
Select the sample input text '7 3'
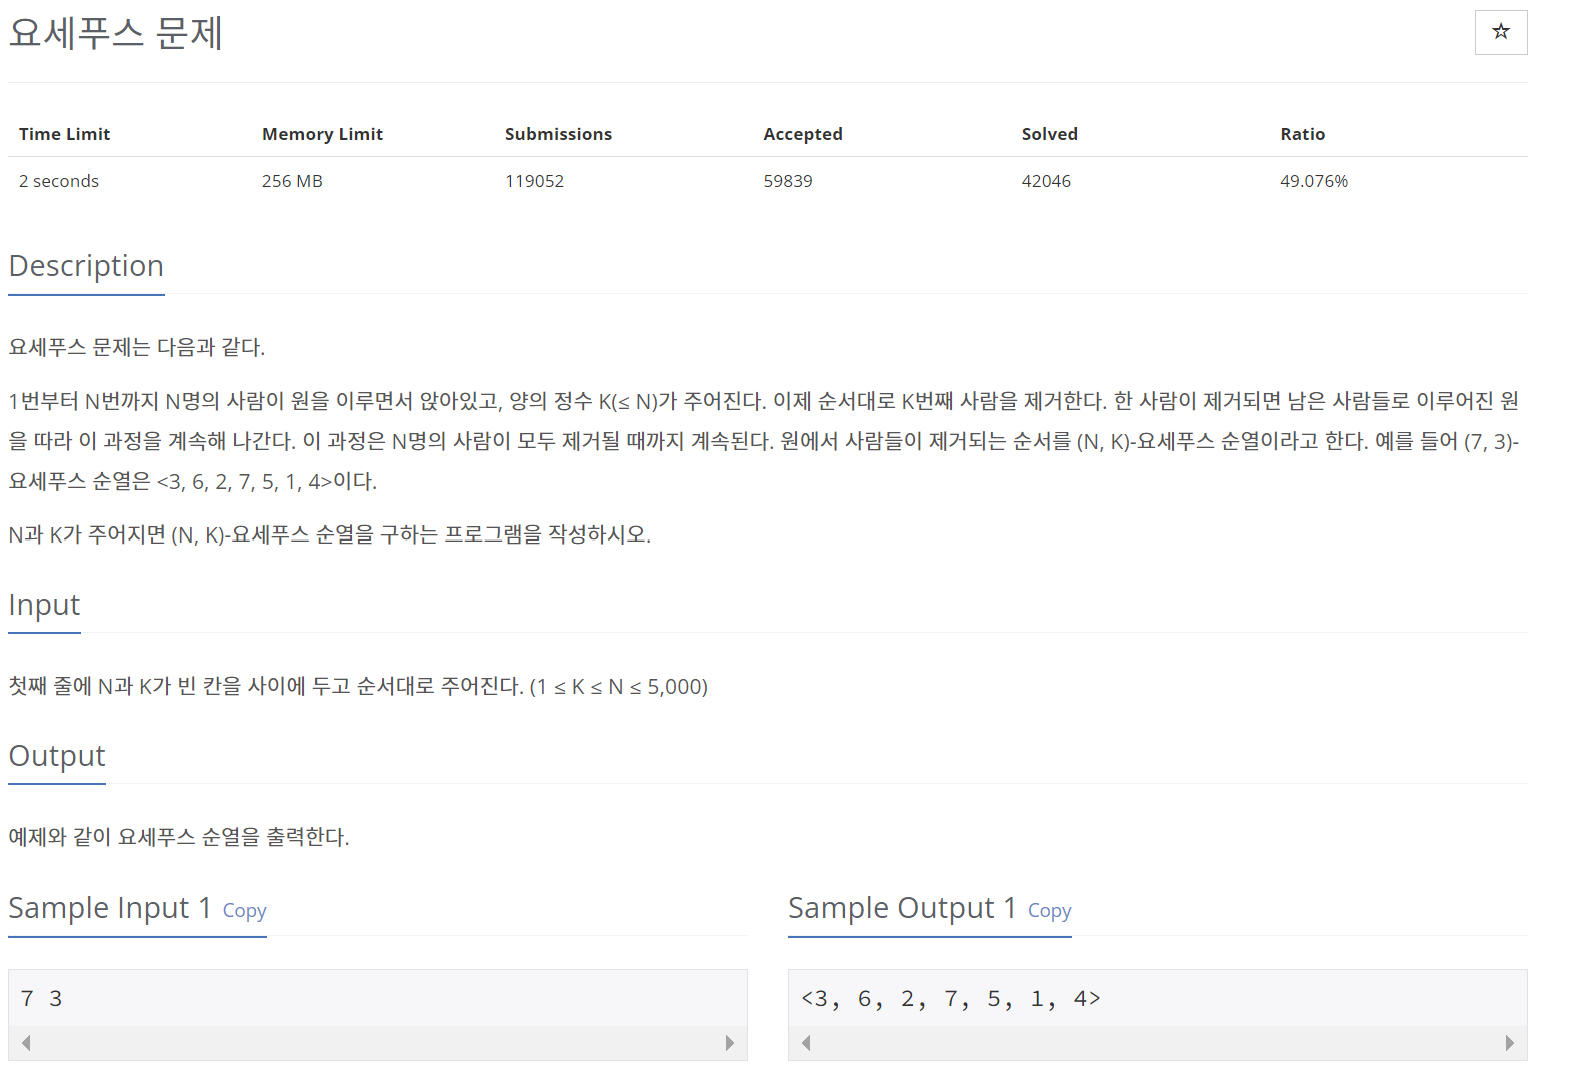pyautogui.click(x=41, y=998)
